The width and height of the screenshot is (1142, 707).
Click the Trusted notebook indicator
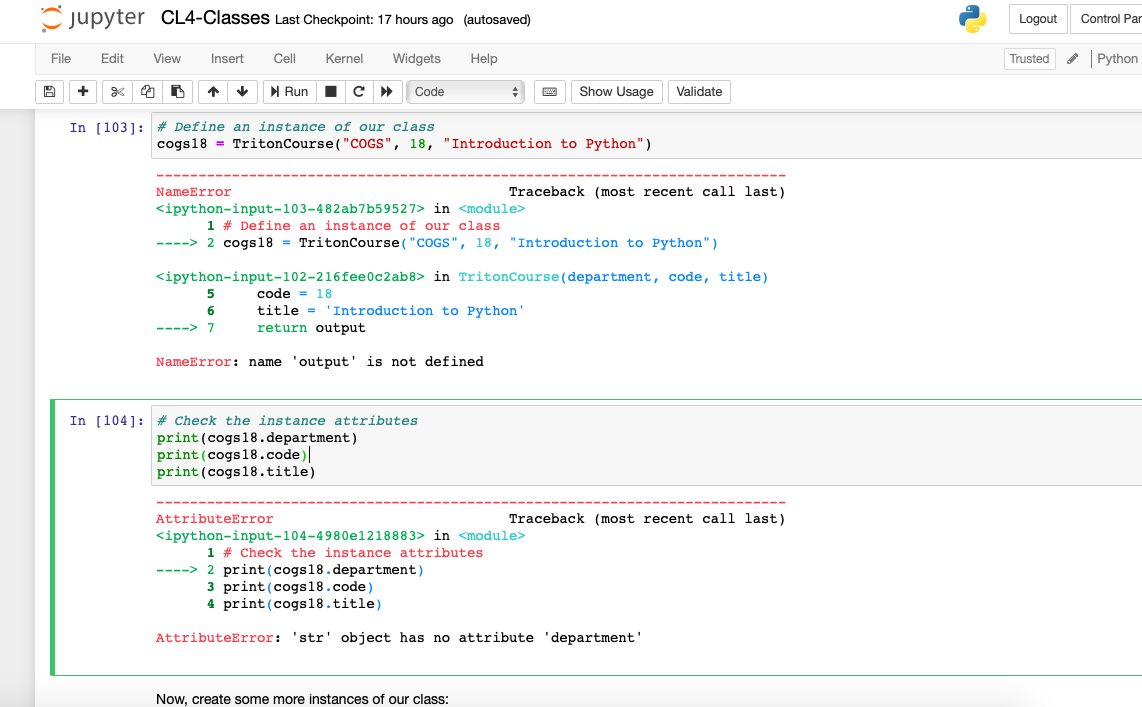click(1029, 59)
